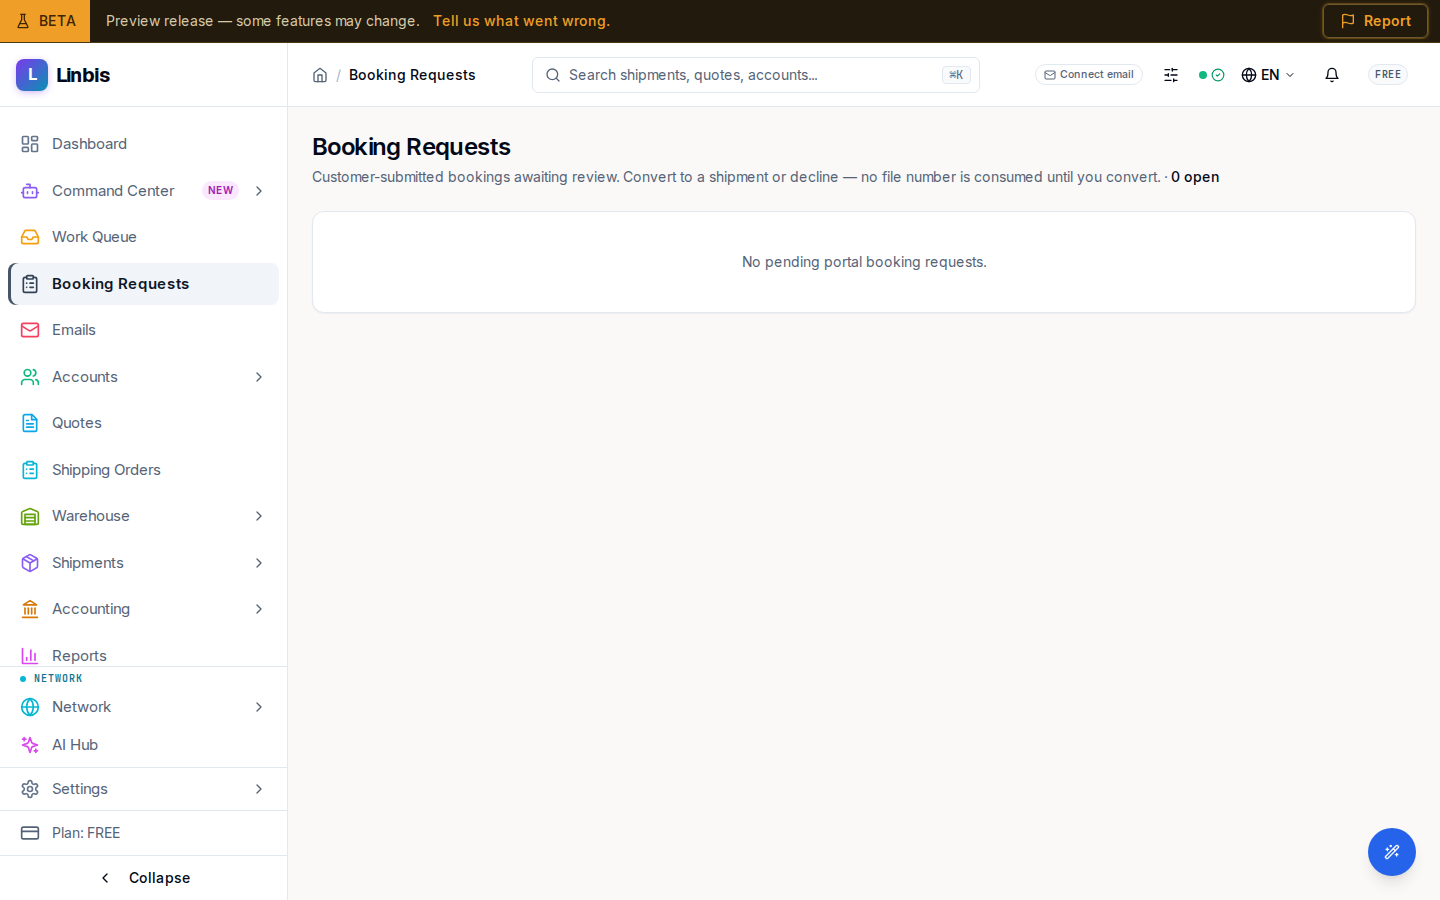
Task: Select Booking Requests in sidebar
Action: 143,284
